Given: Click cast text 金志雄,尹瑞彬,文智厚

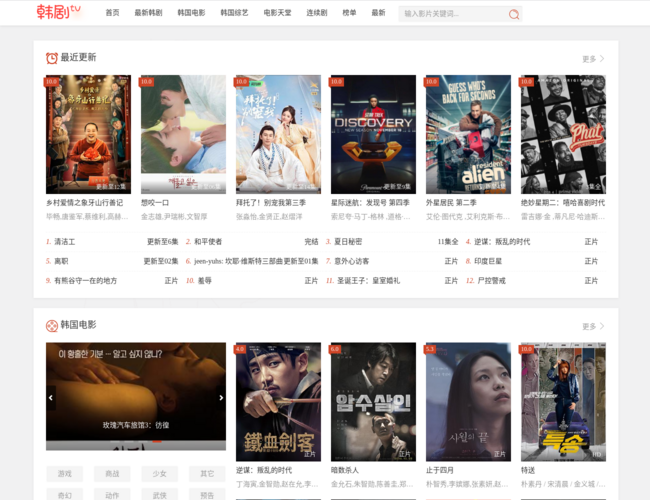Looking at the screenshot, I should (x=174, y=217).
